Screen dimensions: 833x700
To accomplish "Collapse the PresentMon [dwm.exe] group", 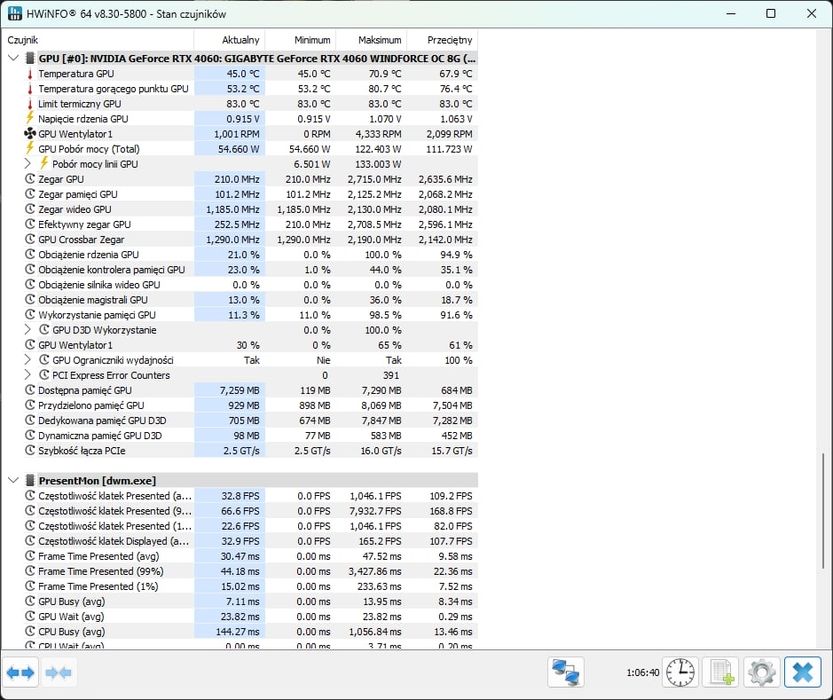I will pyautogui.click(x=14, y=480).
